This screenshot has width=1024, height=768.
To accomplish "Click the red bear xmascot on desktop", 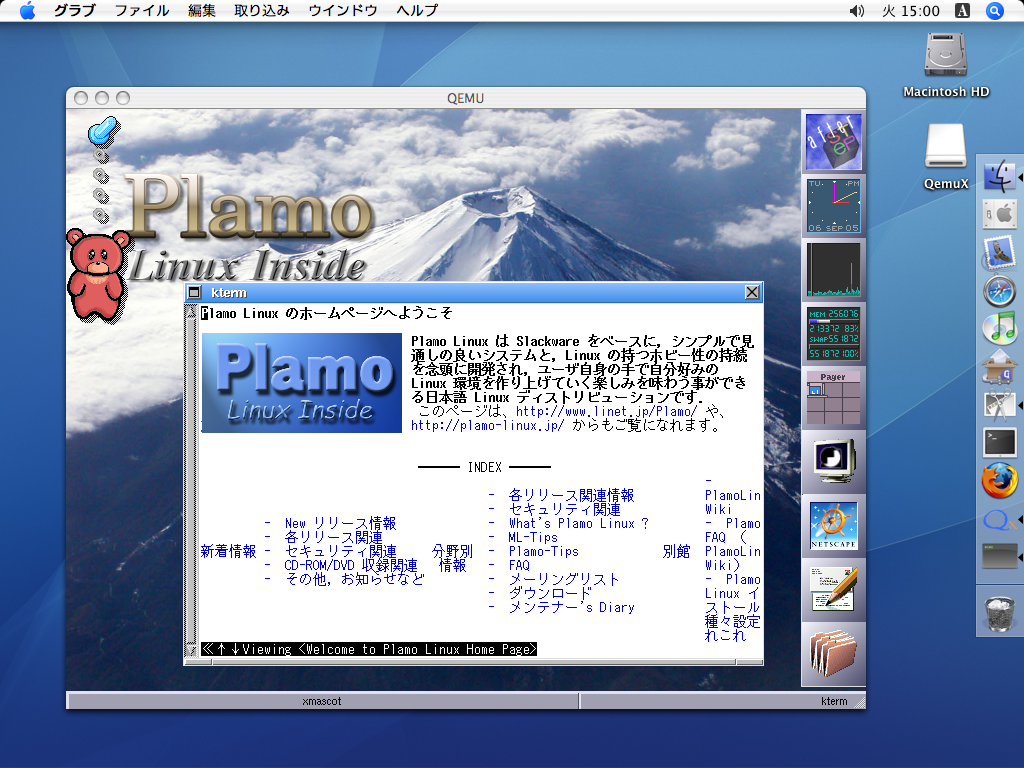I will [97, 275].
